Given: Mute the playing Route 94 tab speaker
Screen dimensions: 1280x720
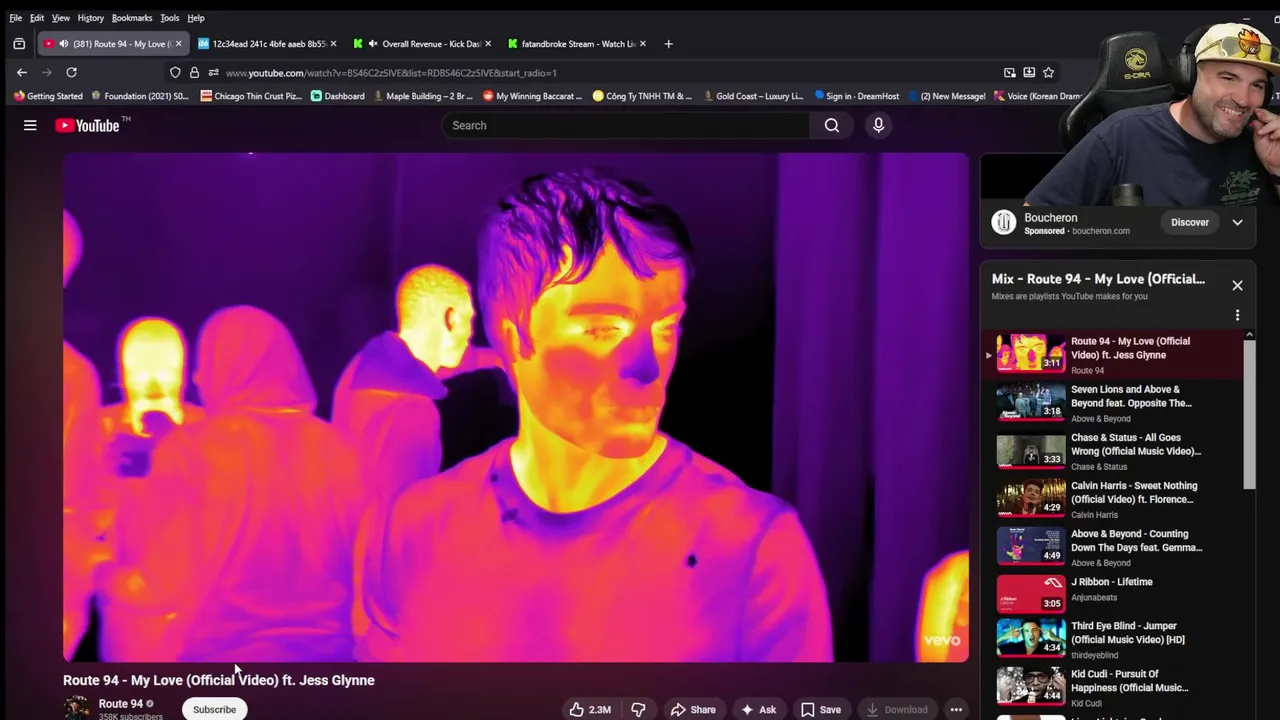Looking at the screenshot, I should [64, 44].
